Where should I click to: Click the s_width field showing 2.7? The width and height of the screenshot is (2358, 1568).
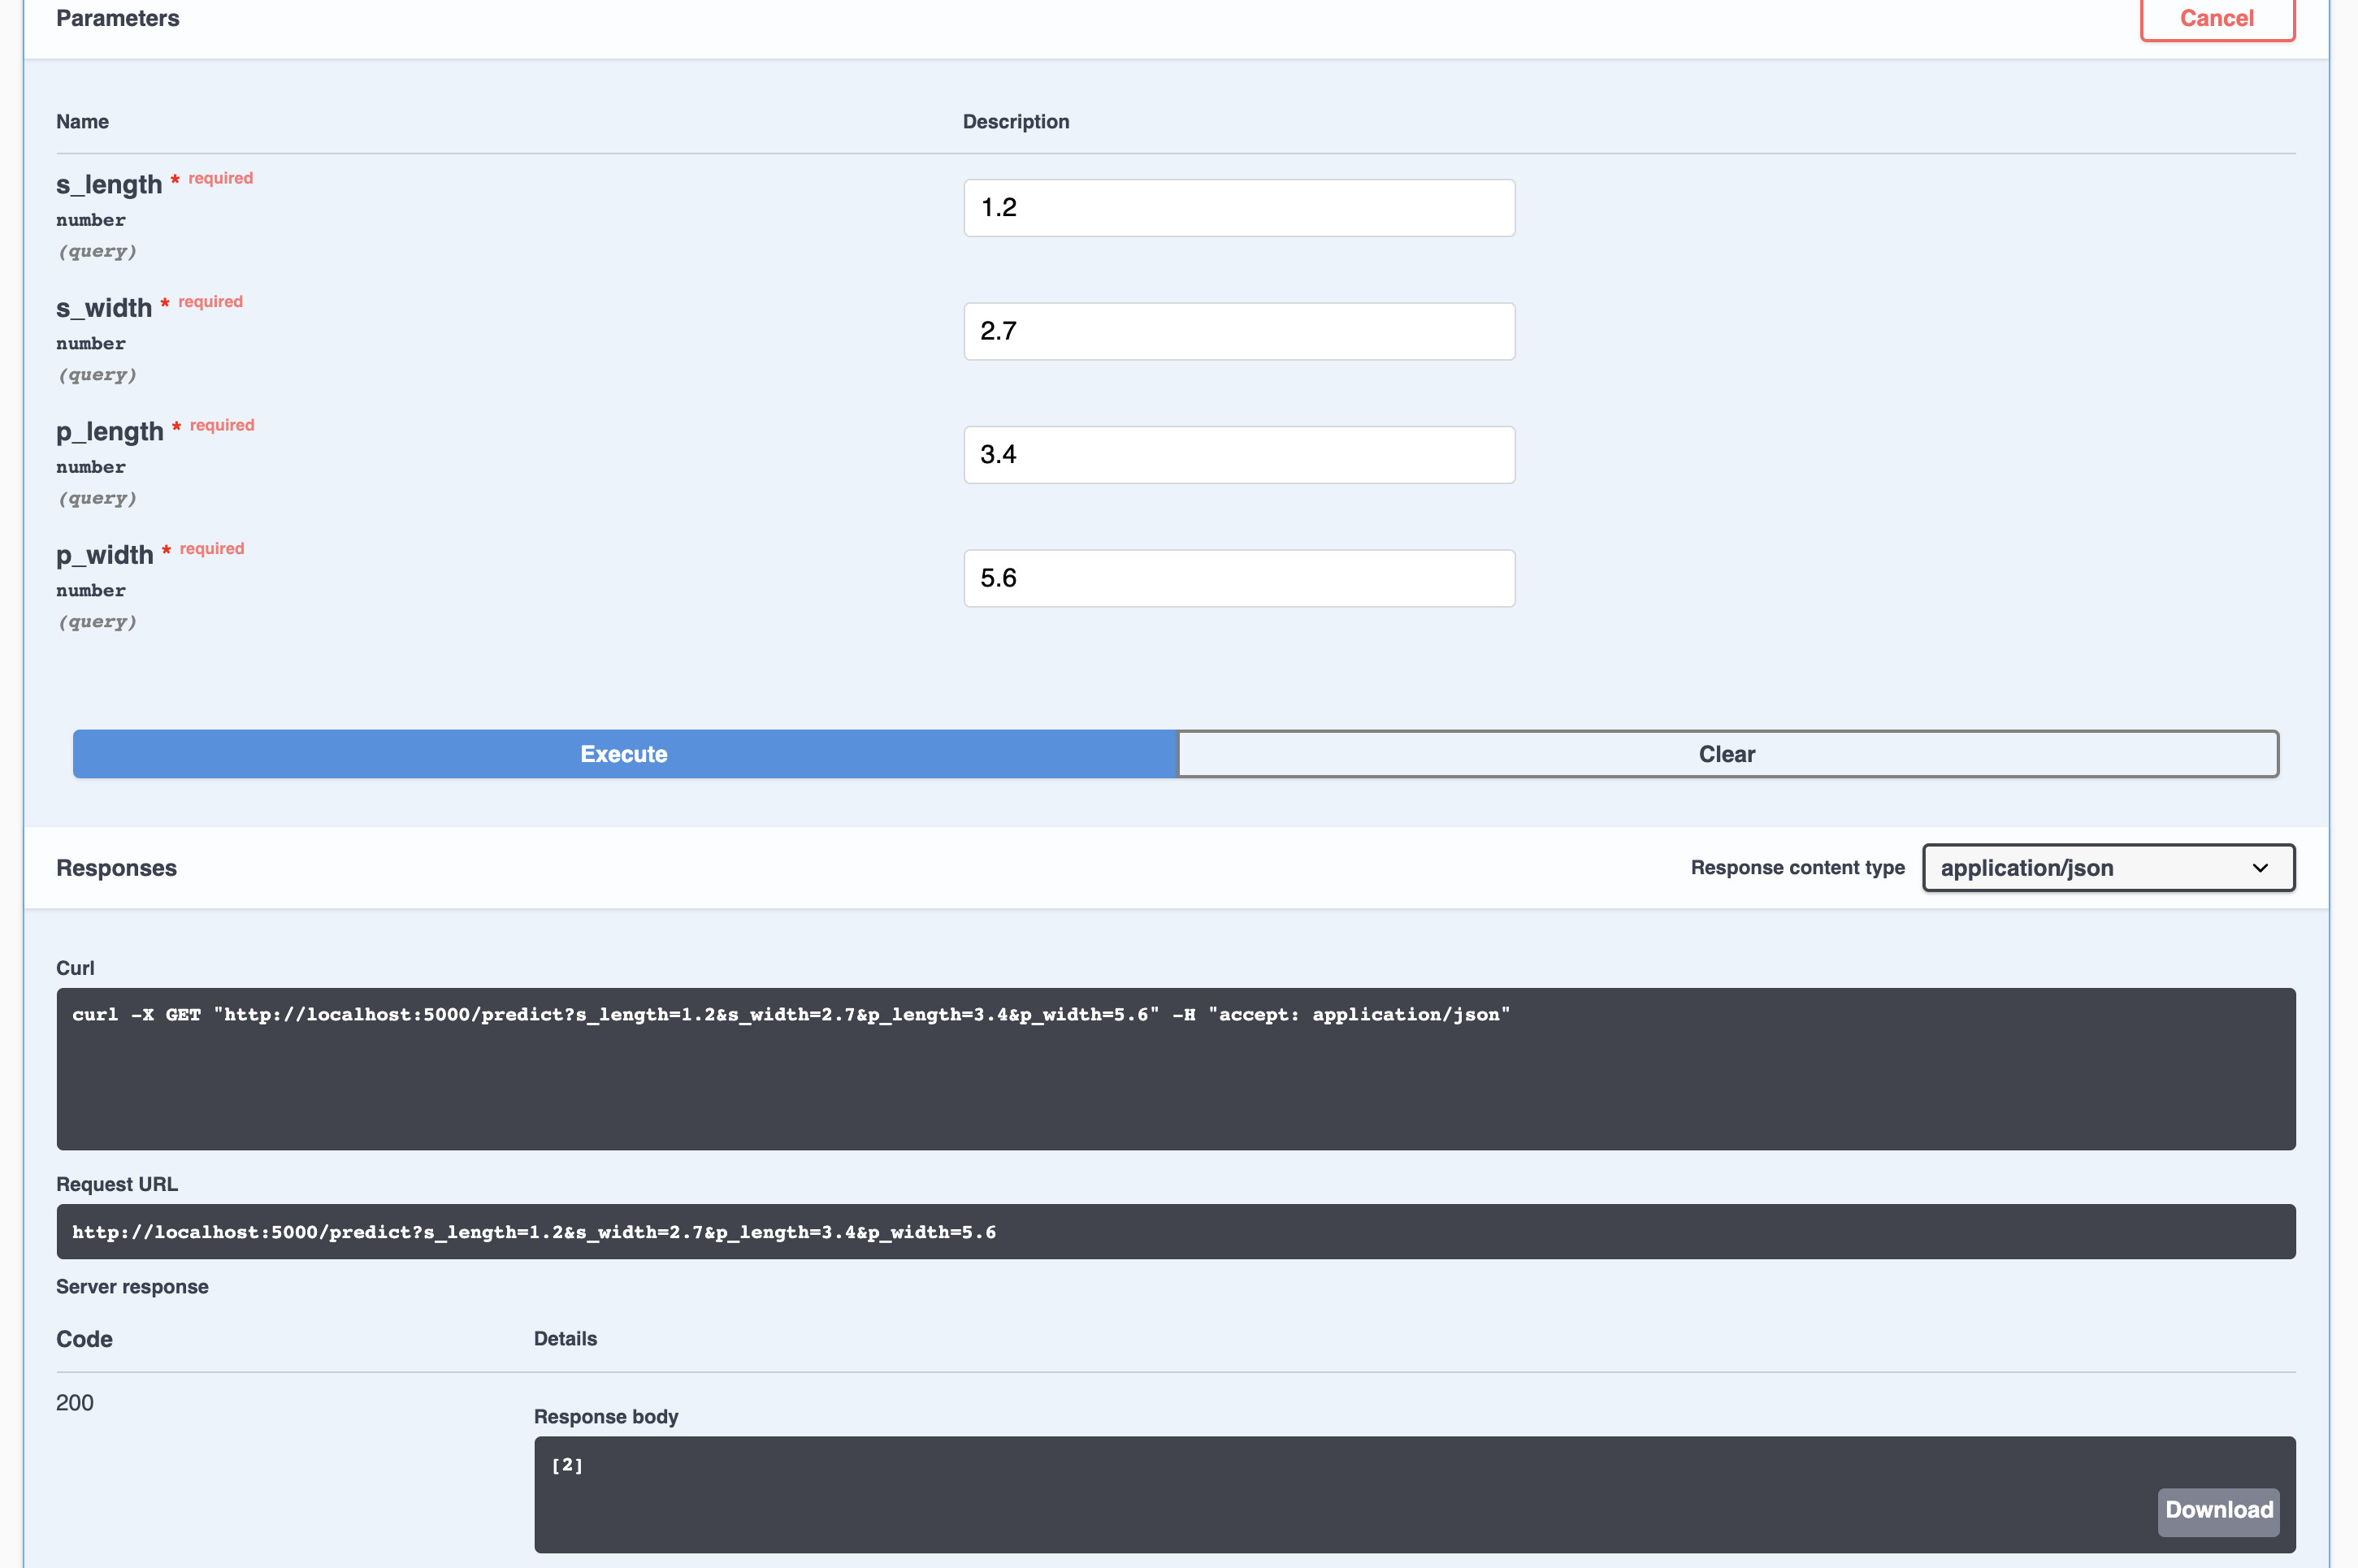1238,331
